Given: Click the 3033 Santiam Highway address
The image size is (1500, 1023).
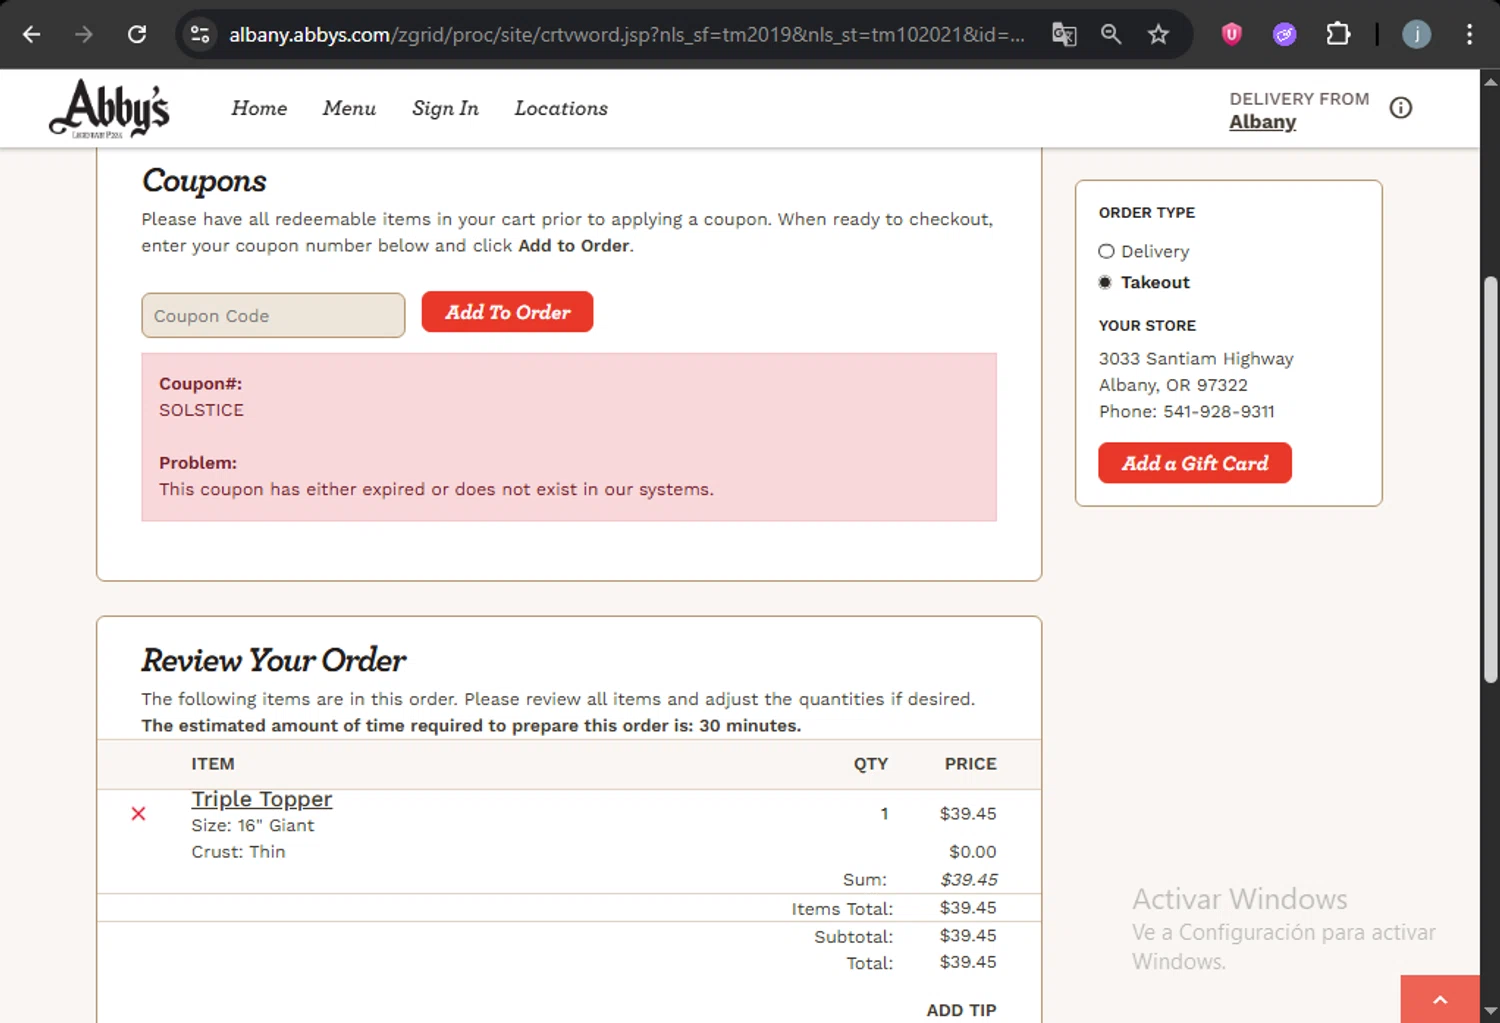Looking at the screenshot, I should pyautogui.click(x=1196, y=359).
